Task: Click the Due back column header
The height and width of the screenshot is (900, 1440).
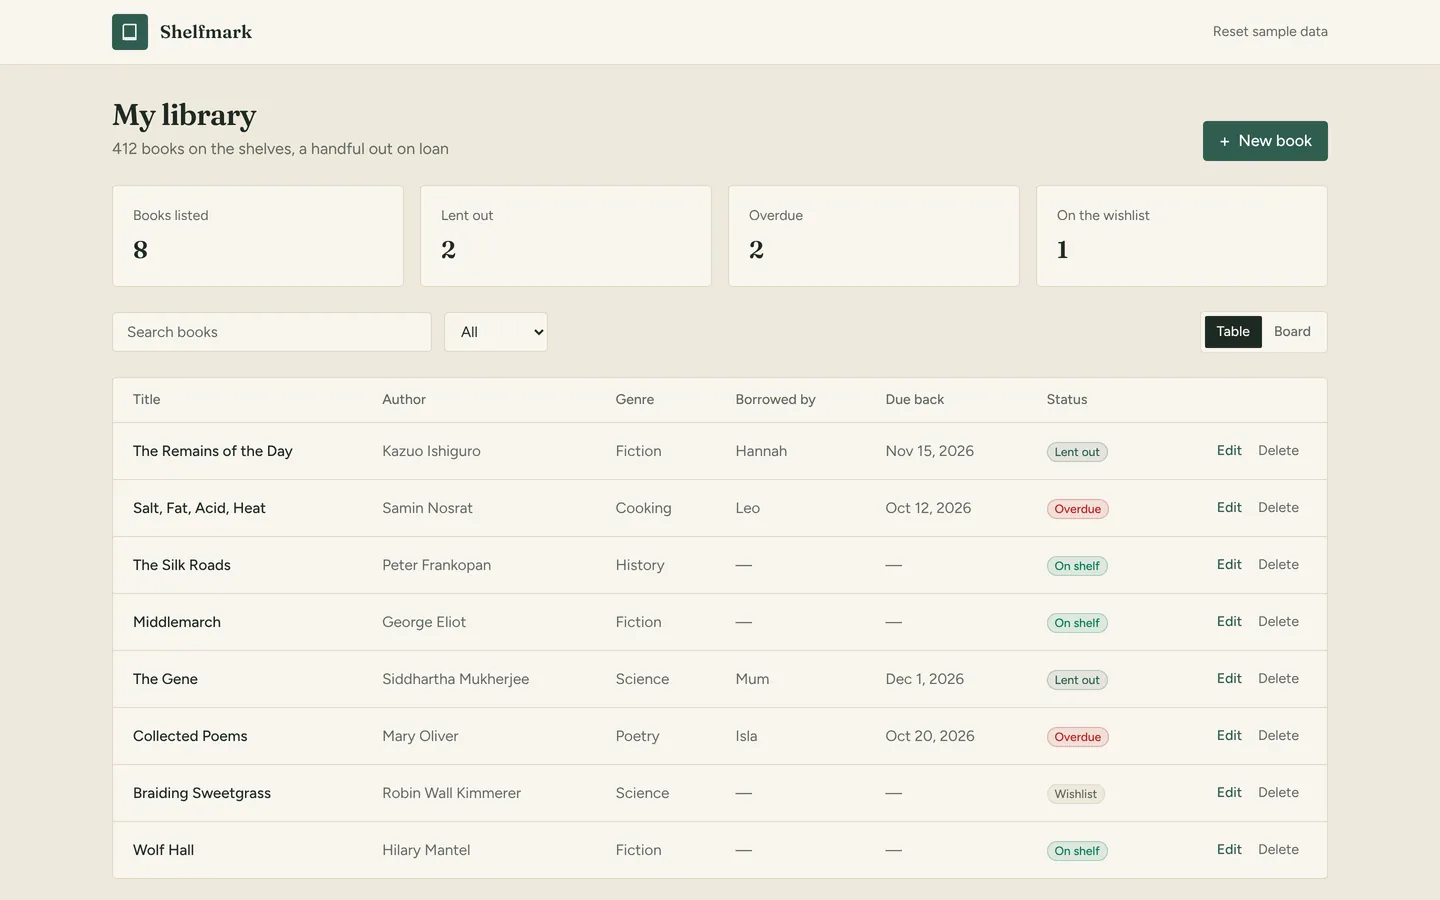Action: (915, 400)
